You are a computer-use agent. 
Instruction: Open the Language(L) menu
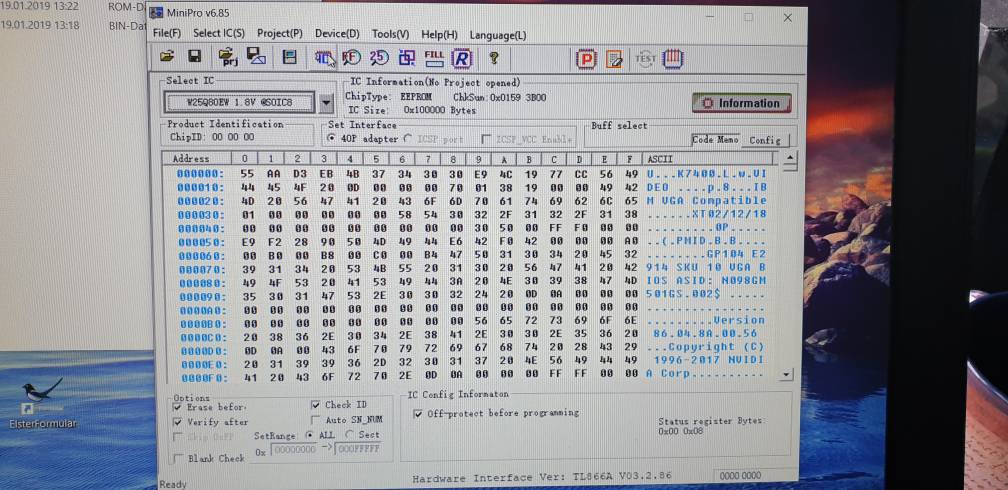(x=498, y=35)
